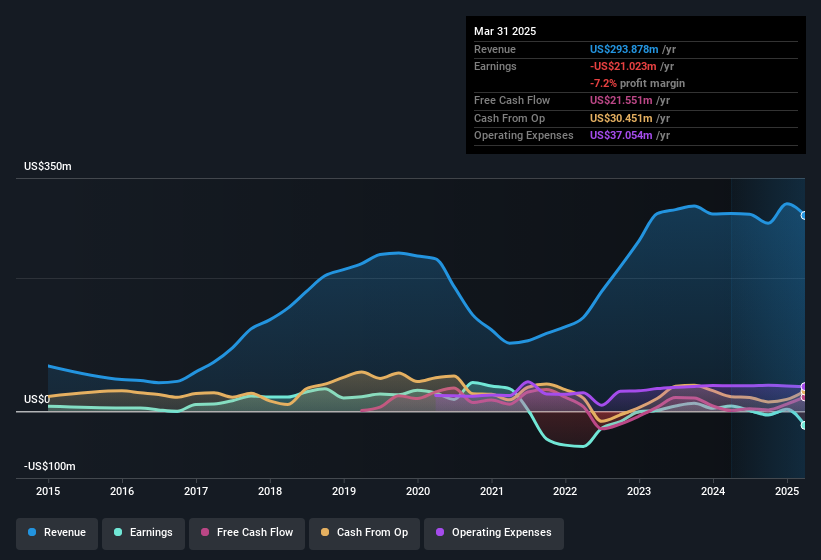Click the Earnings label in the tooltip

(x=495, y=66)
